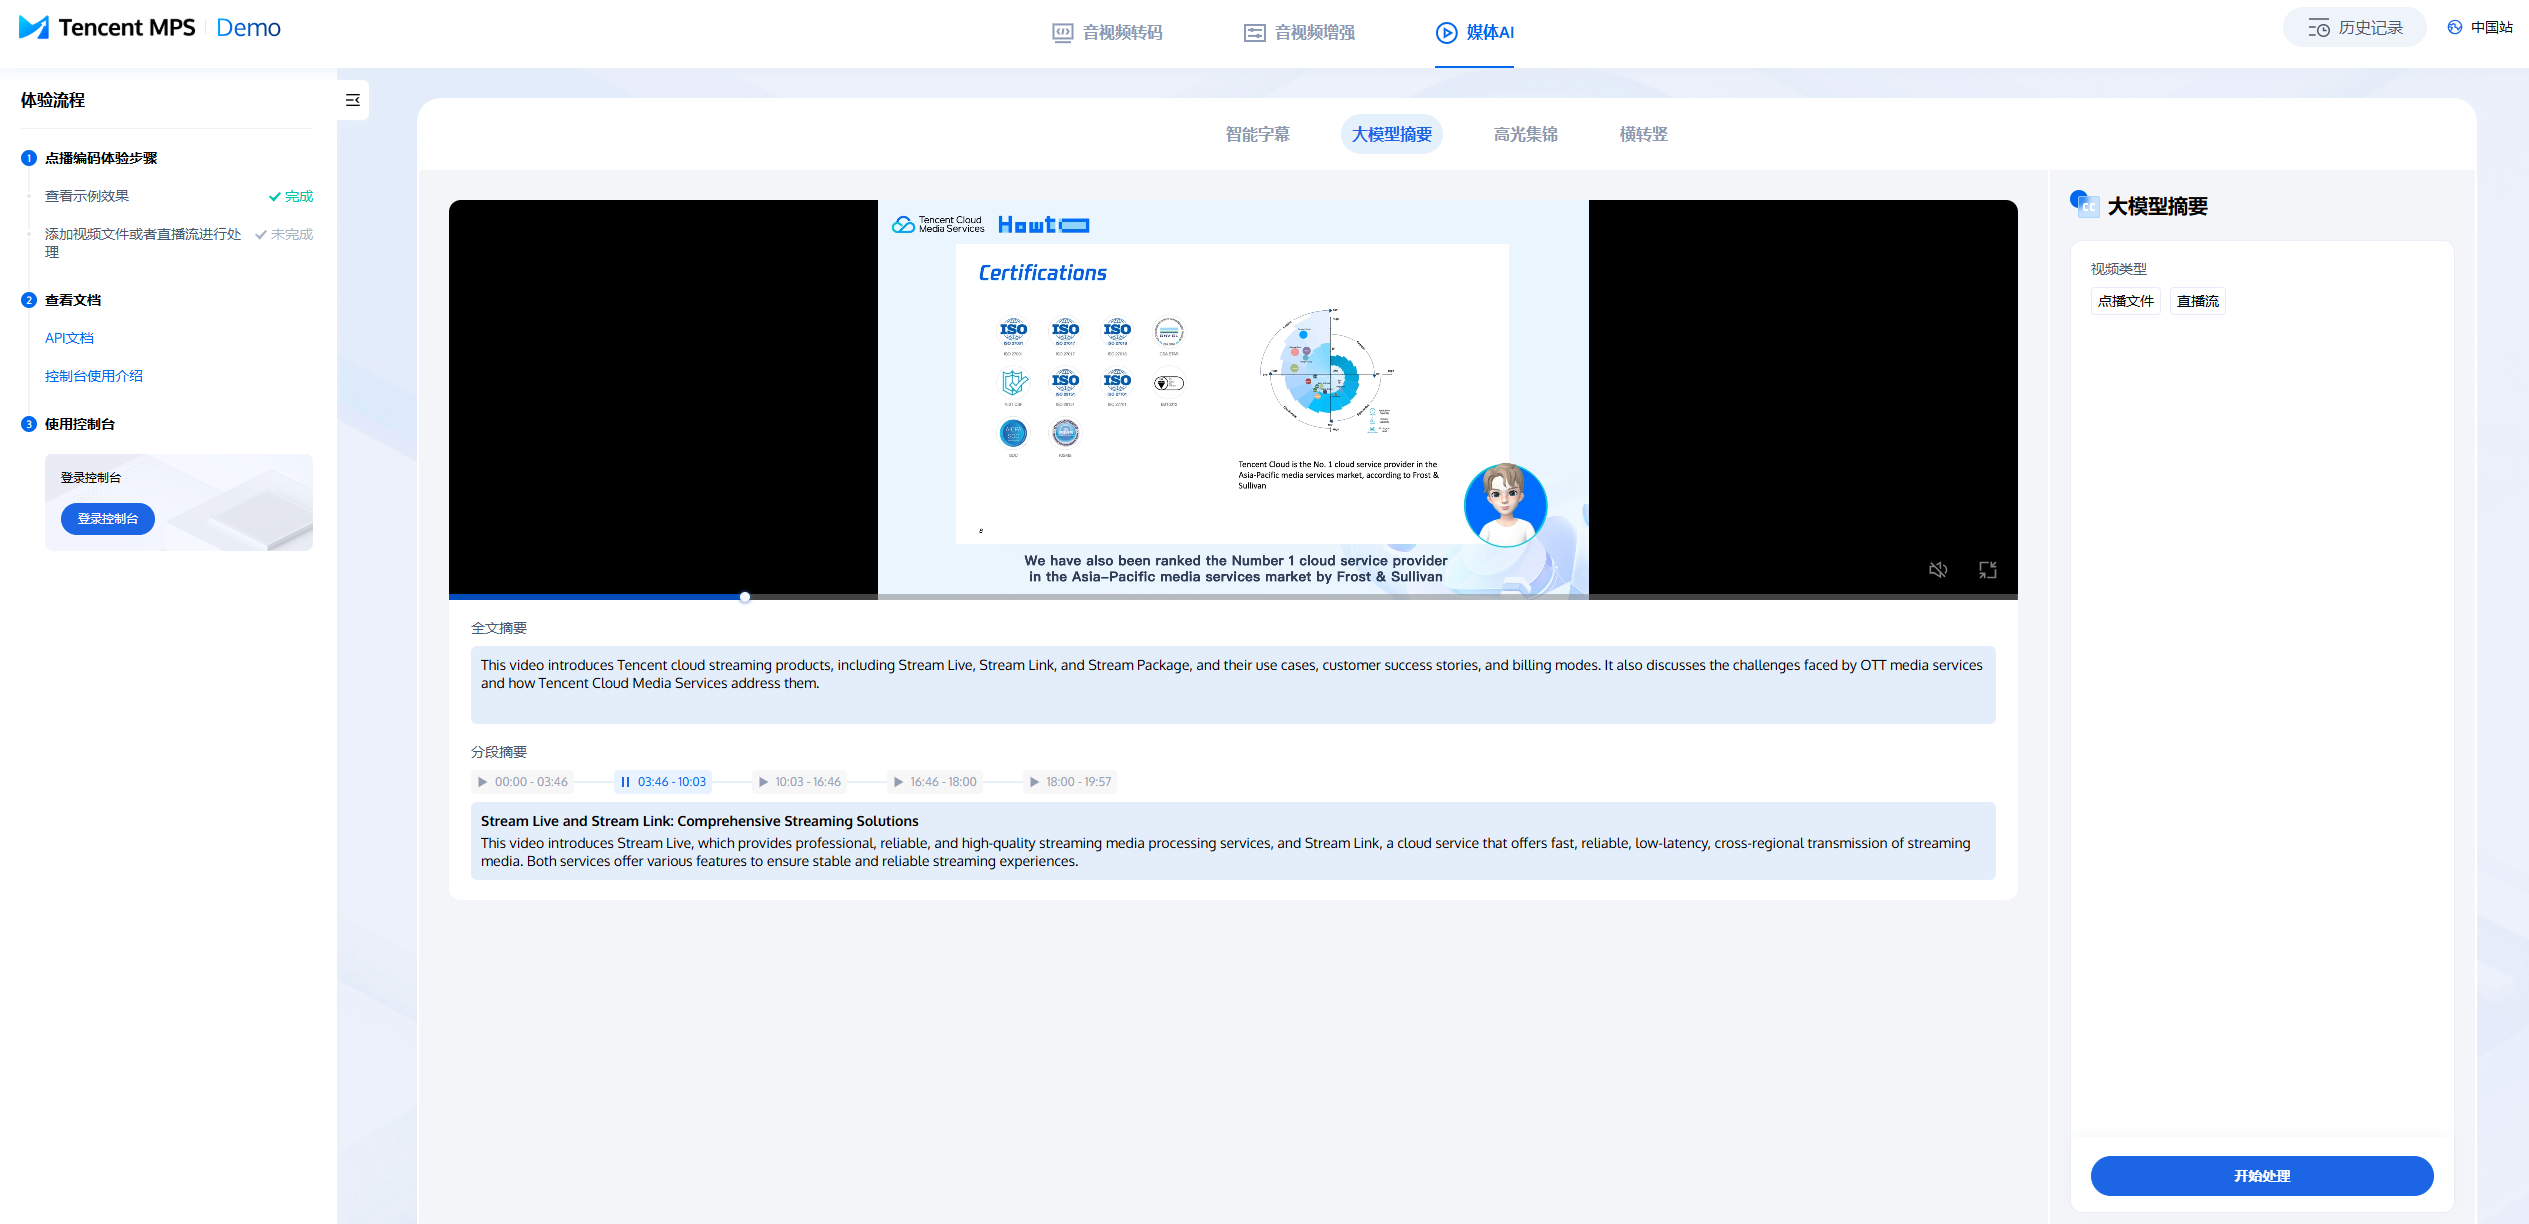Collapse the 体验流程 sidebar panel
This screenshot has width=2529, height=1224.
[x=352, y=100]
